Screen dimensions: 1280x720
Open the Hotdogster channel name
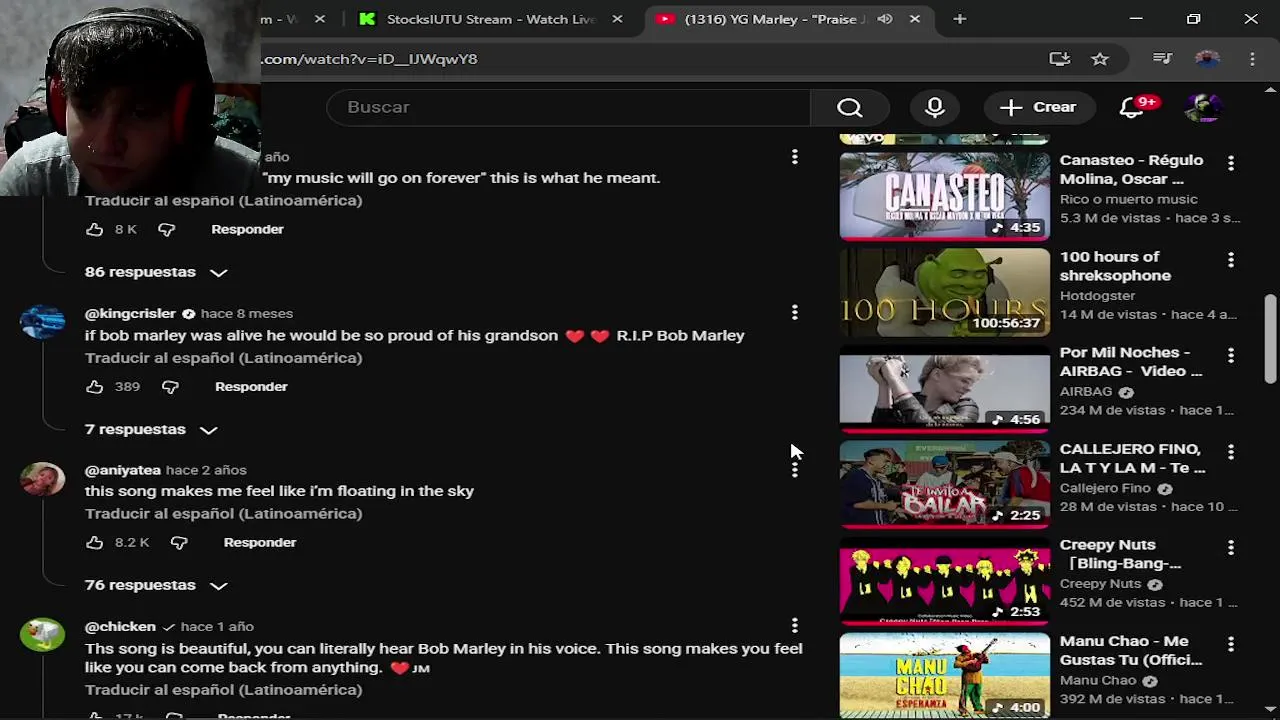(1097, 296)
